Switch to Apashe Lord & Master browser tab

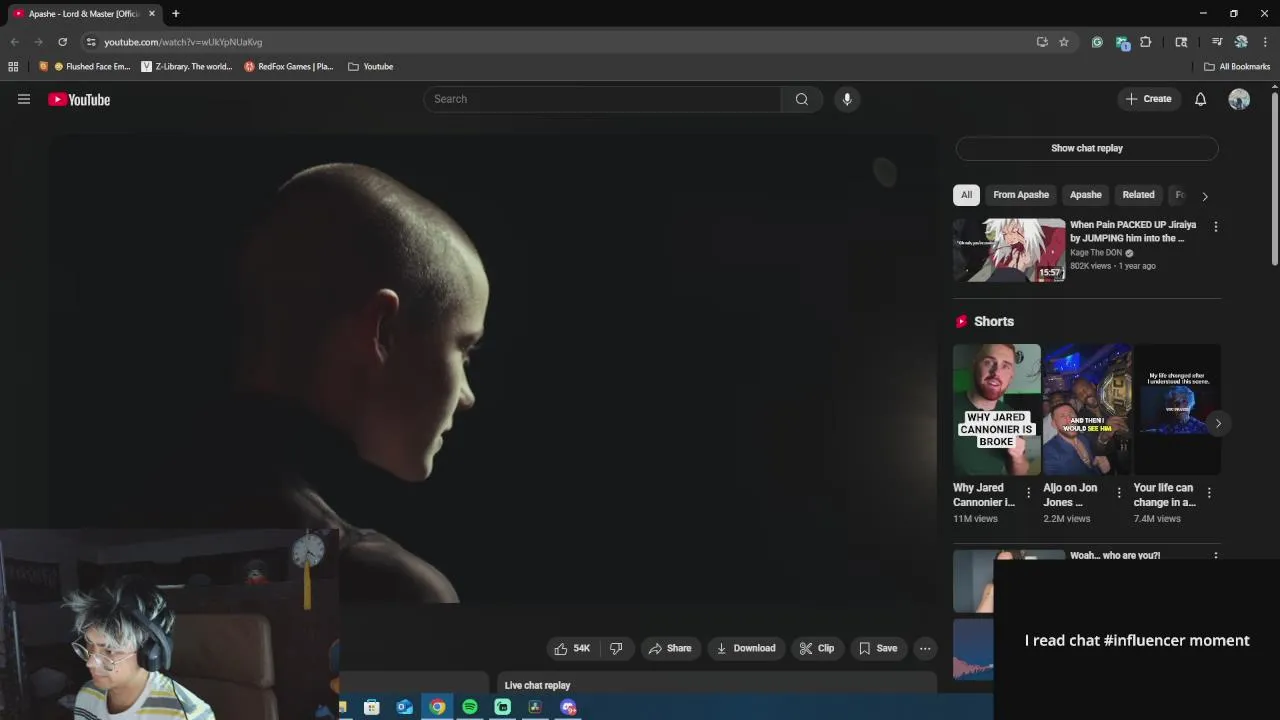pyautogui.click(x=82, y=13)
